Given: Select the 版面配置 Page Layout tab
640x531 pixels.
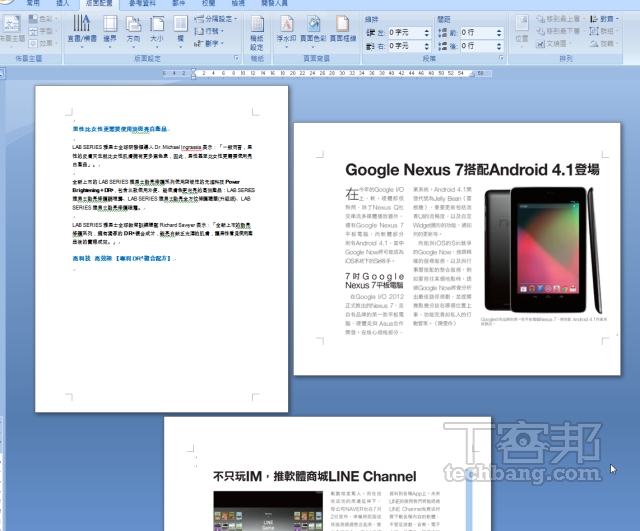Looking at the screenshot, I should point(99,3).
